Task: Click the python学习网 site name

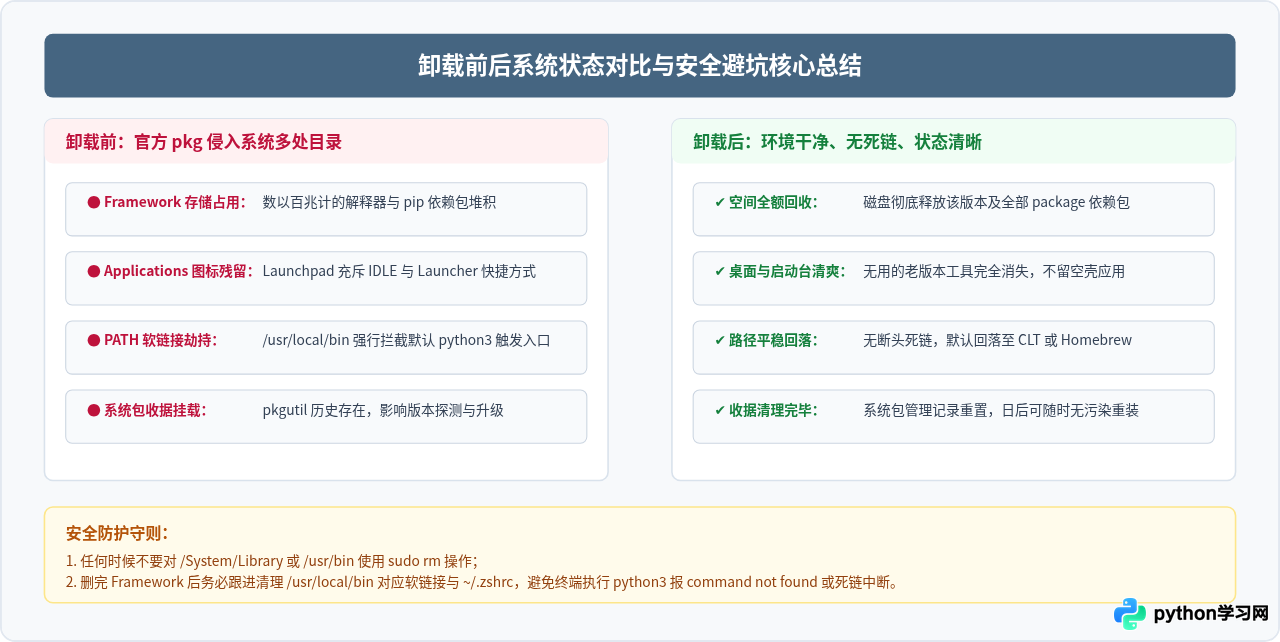Action: [1211, 614]
